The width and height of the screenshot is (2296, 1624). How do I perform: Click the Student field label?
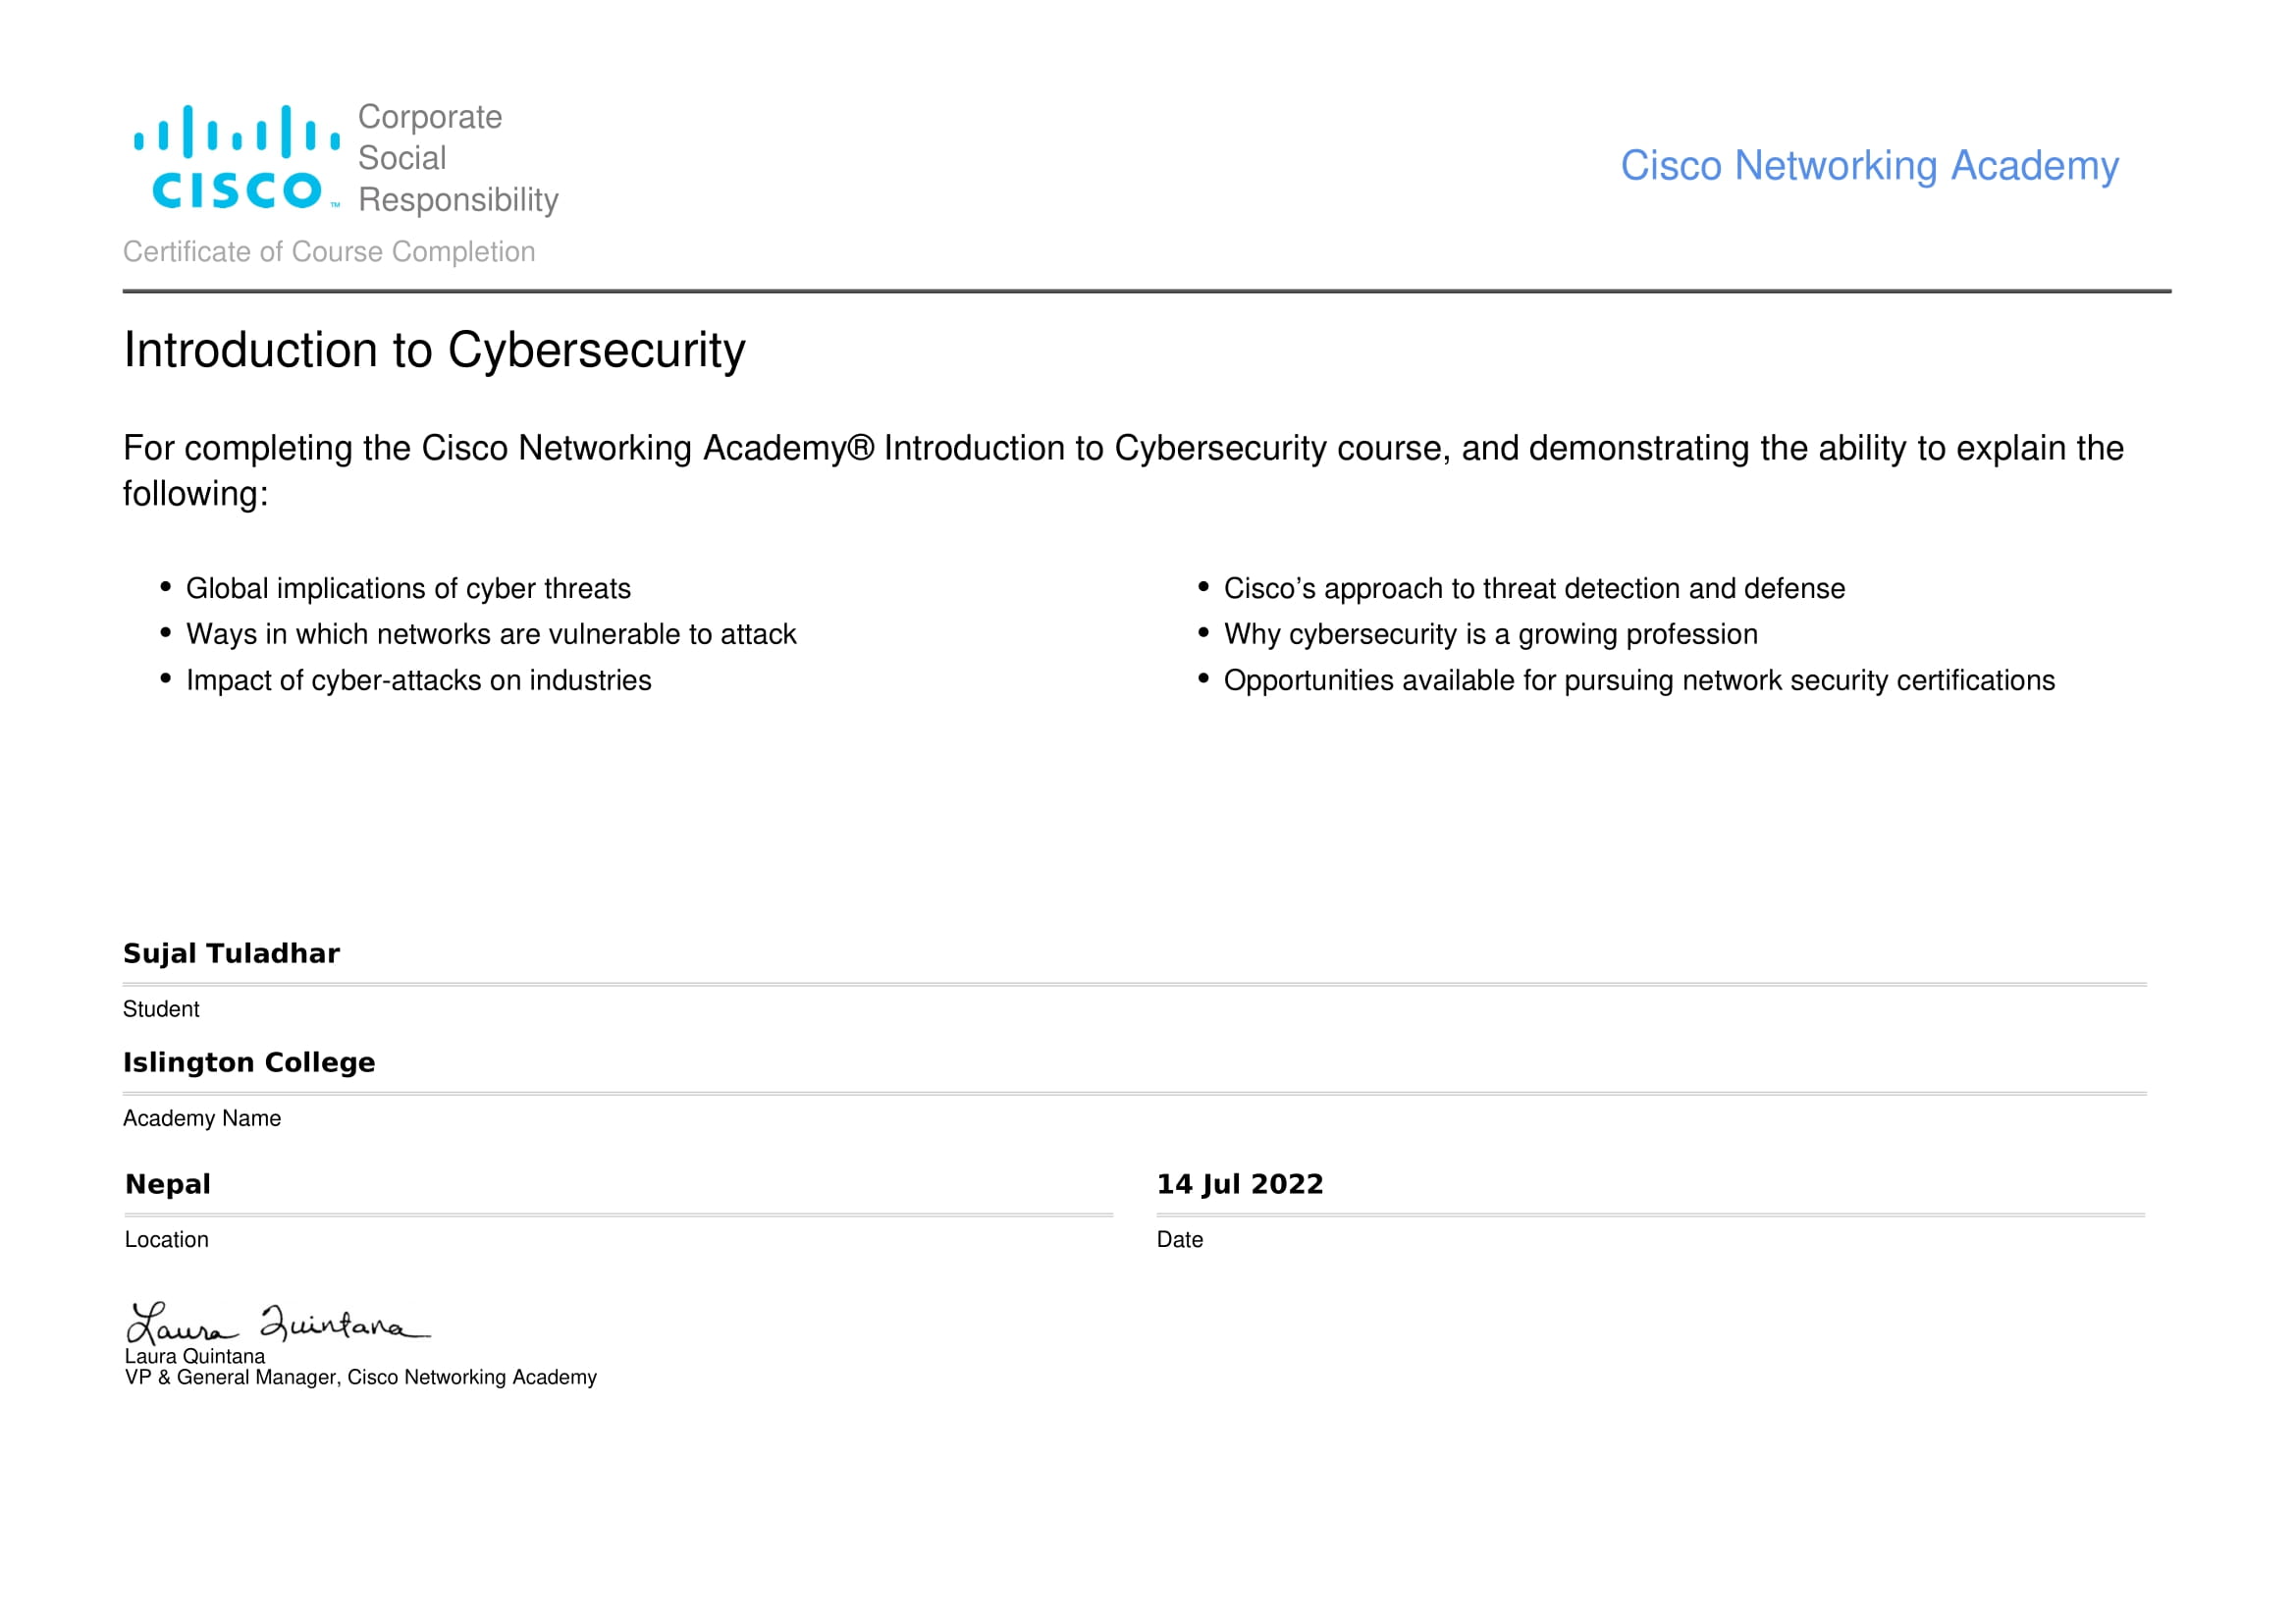pyautogui.click(x=161, y=1010)
